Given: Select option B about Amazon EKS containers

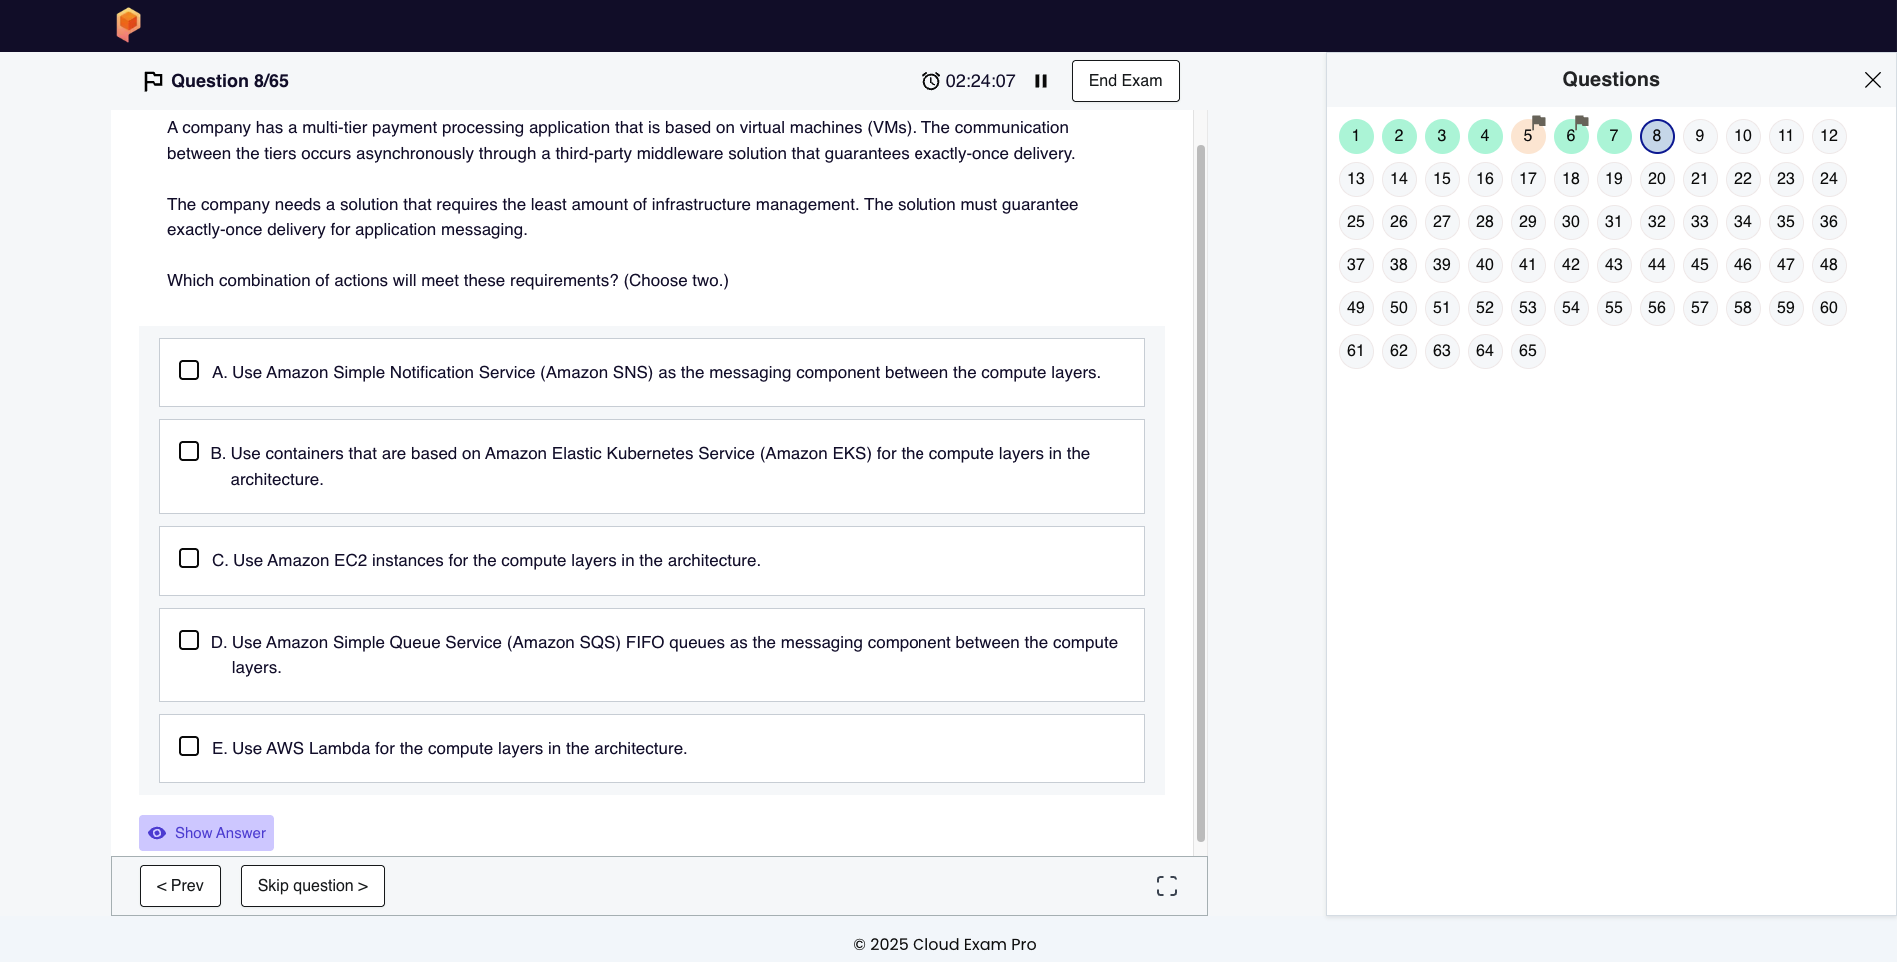Looking at the screenshot, I should tap(189, 452).
